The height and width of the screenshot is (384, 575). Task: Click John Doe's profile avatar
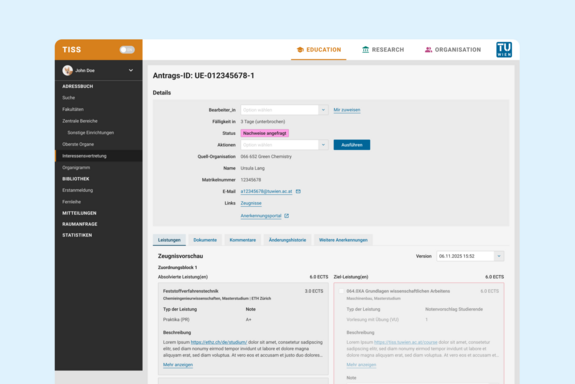click(x=67, y=70)
